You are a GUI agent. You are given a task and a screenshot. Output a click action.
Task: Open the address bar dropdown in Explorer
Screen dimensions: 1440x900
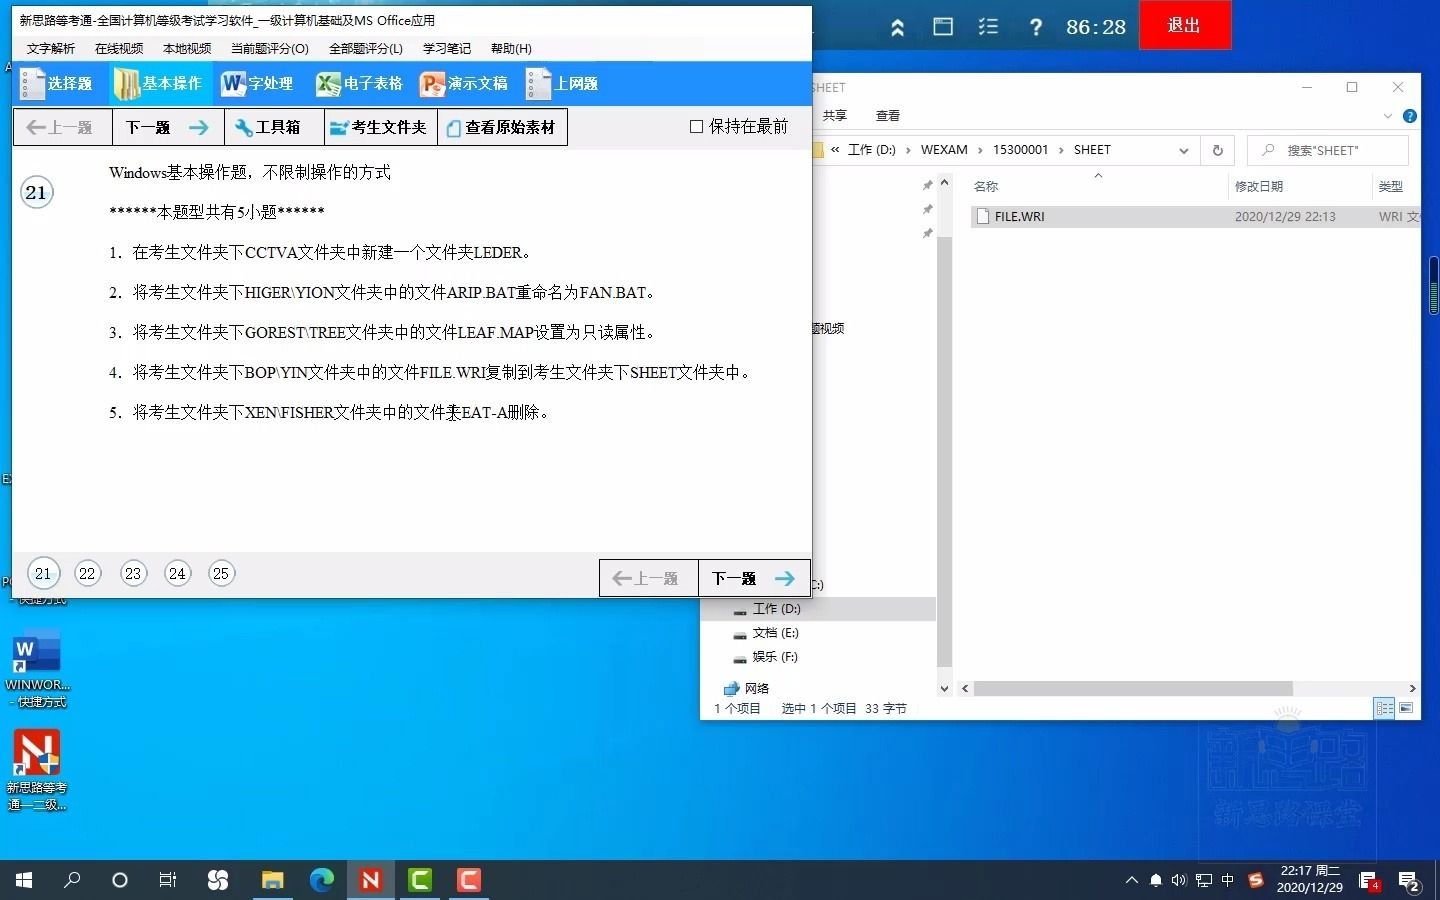pos(1184,150)
